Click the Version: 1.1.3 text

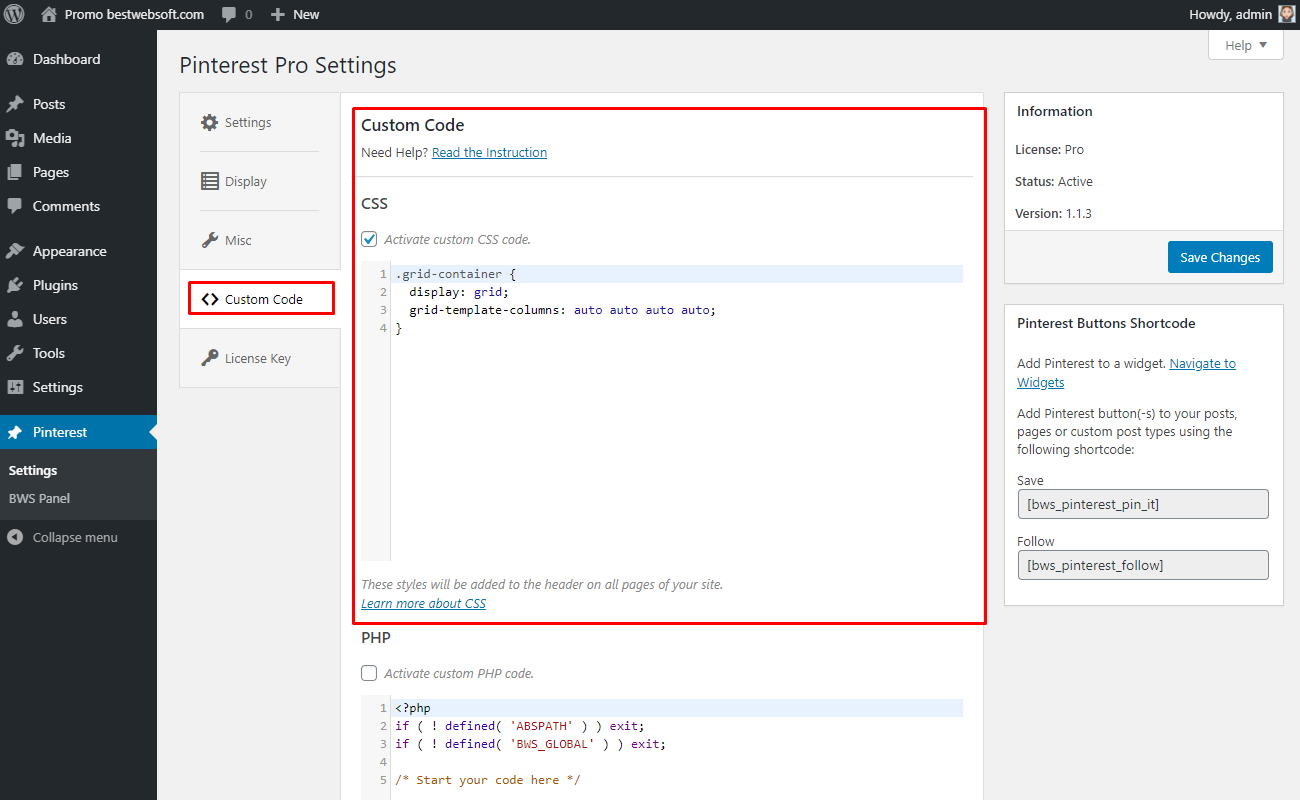(x=1053, y=213)
